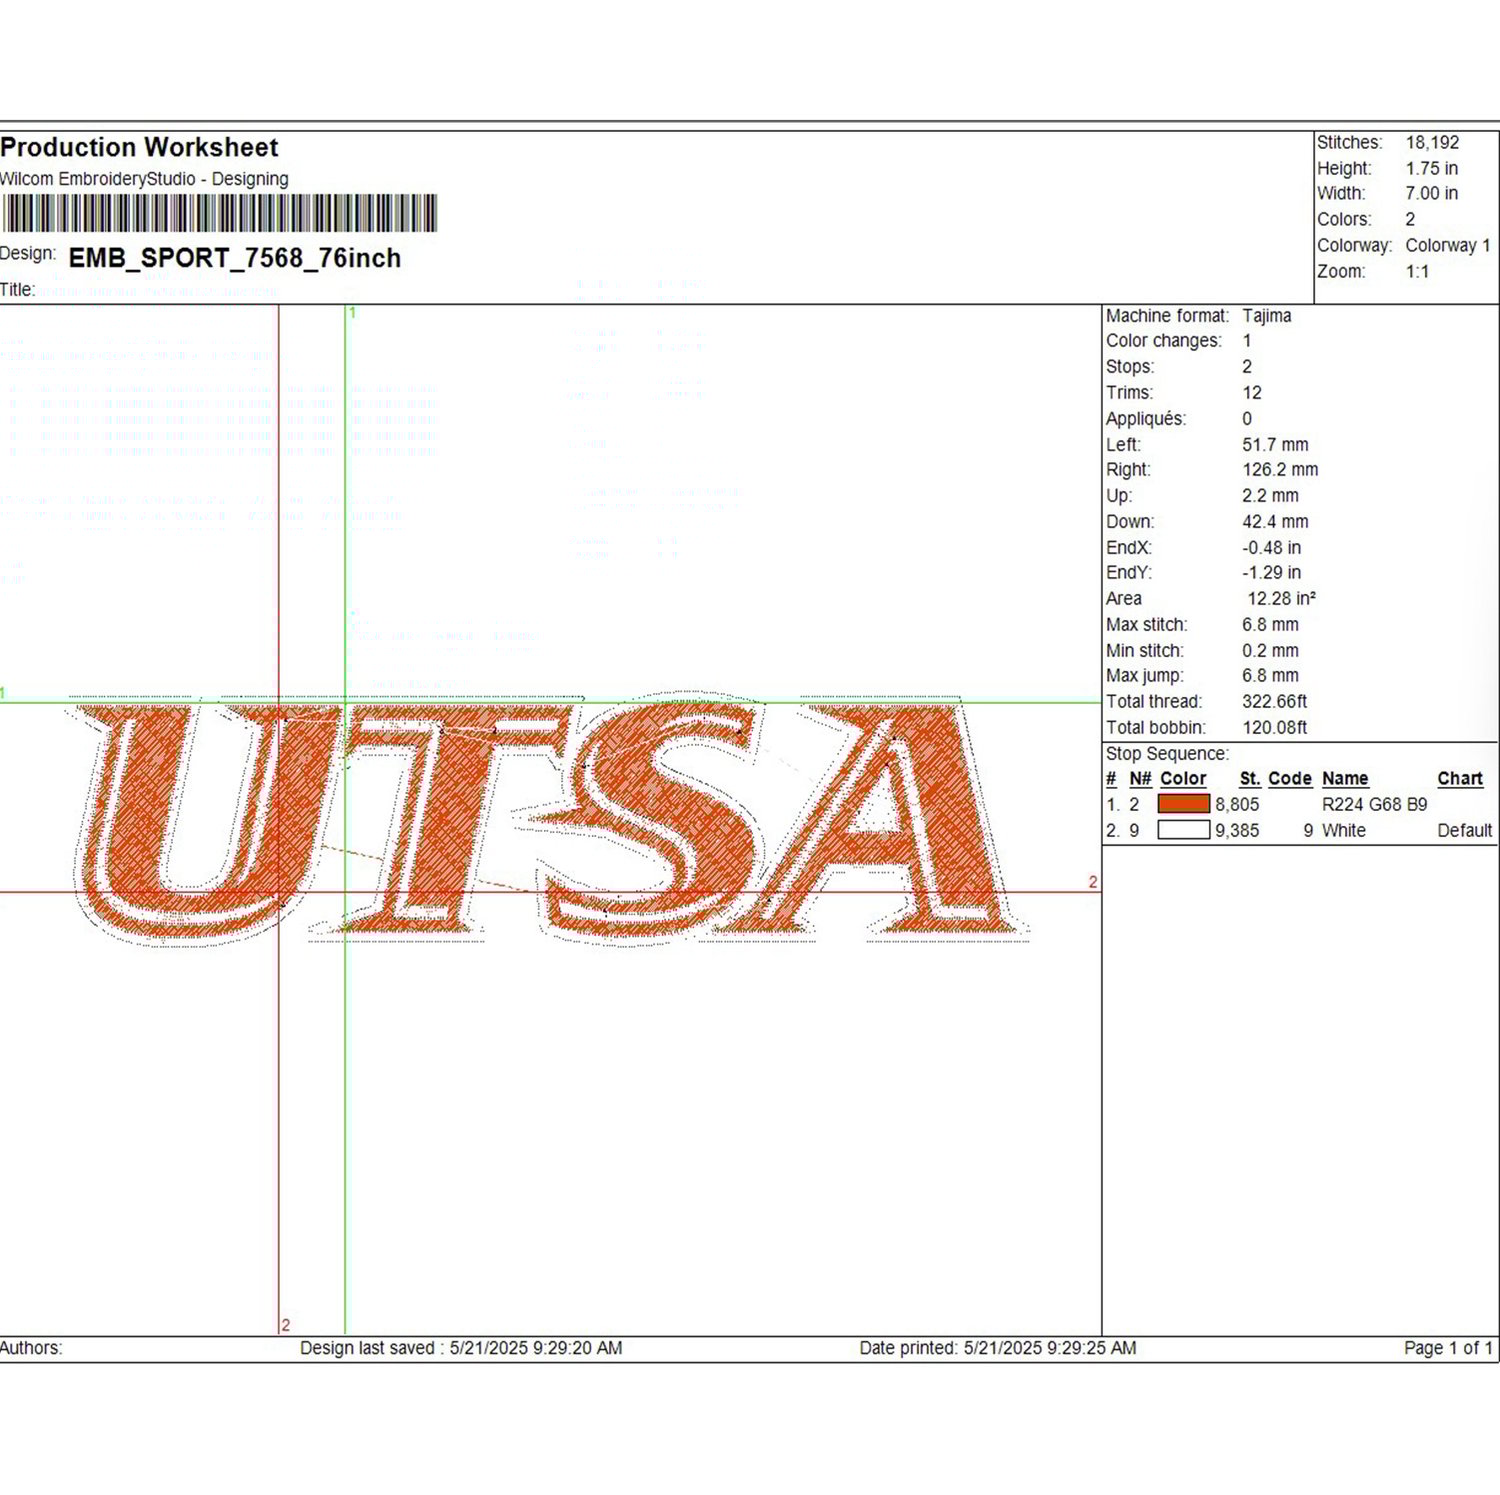Select the Stitches value "18,192"
This screenshot has width=1500, height=1495.
pos(1432,143)
